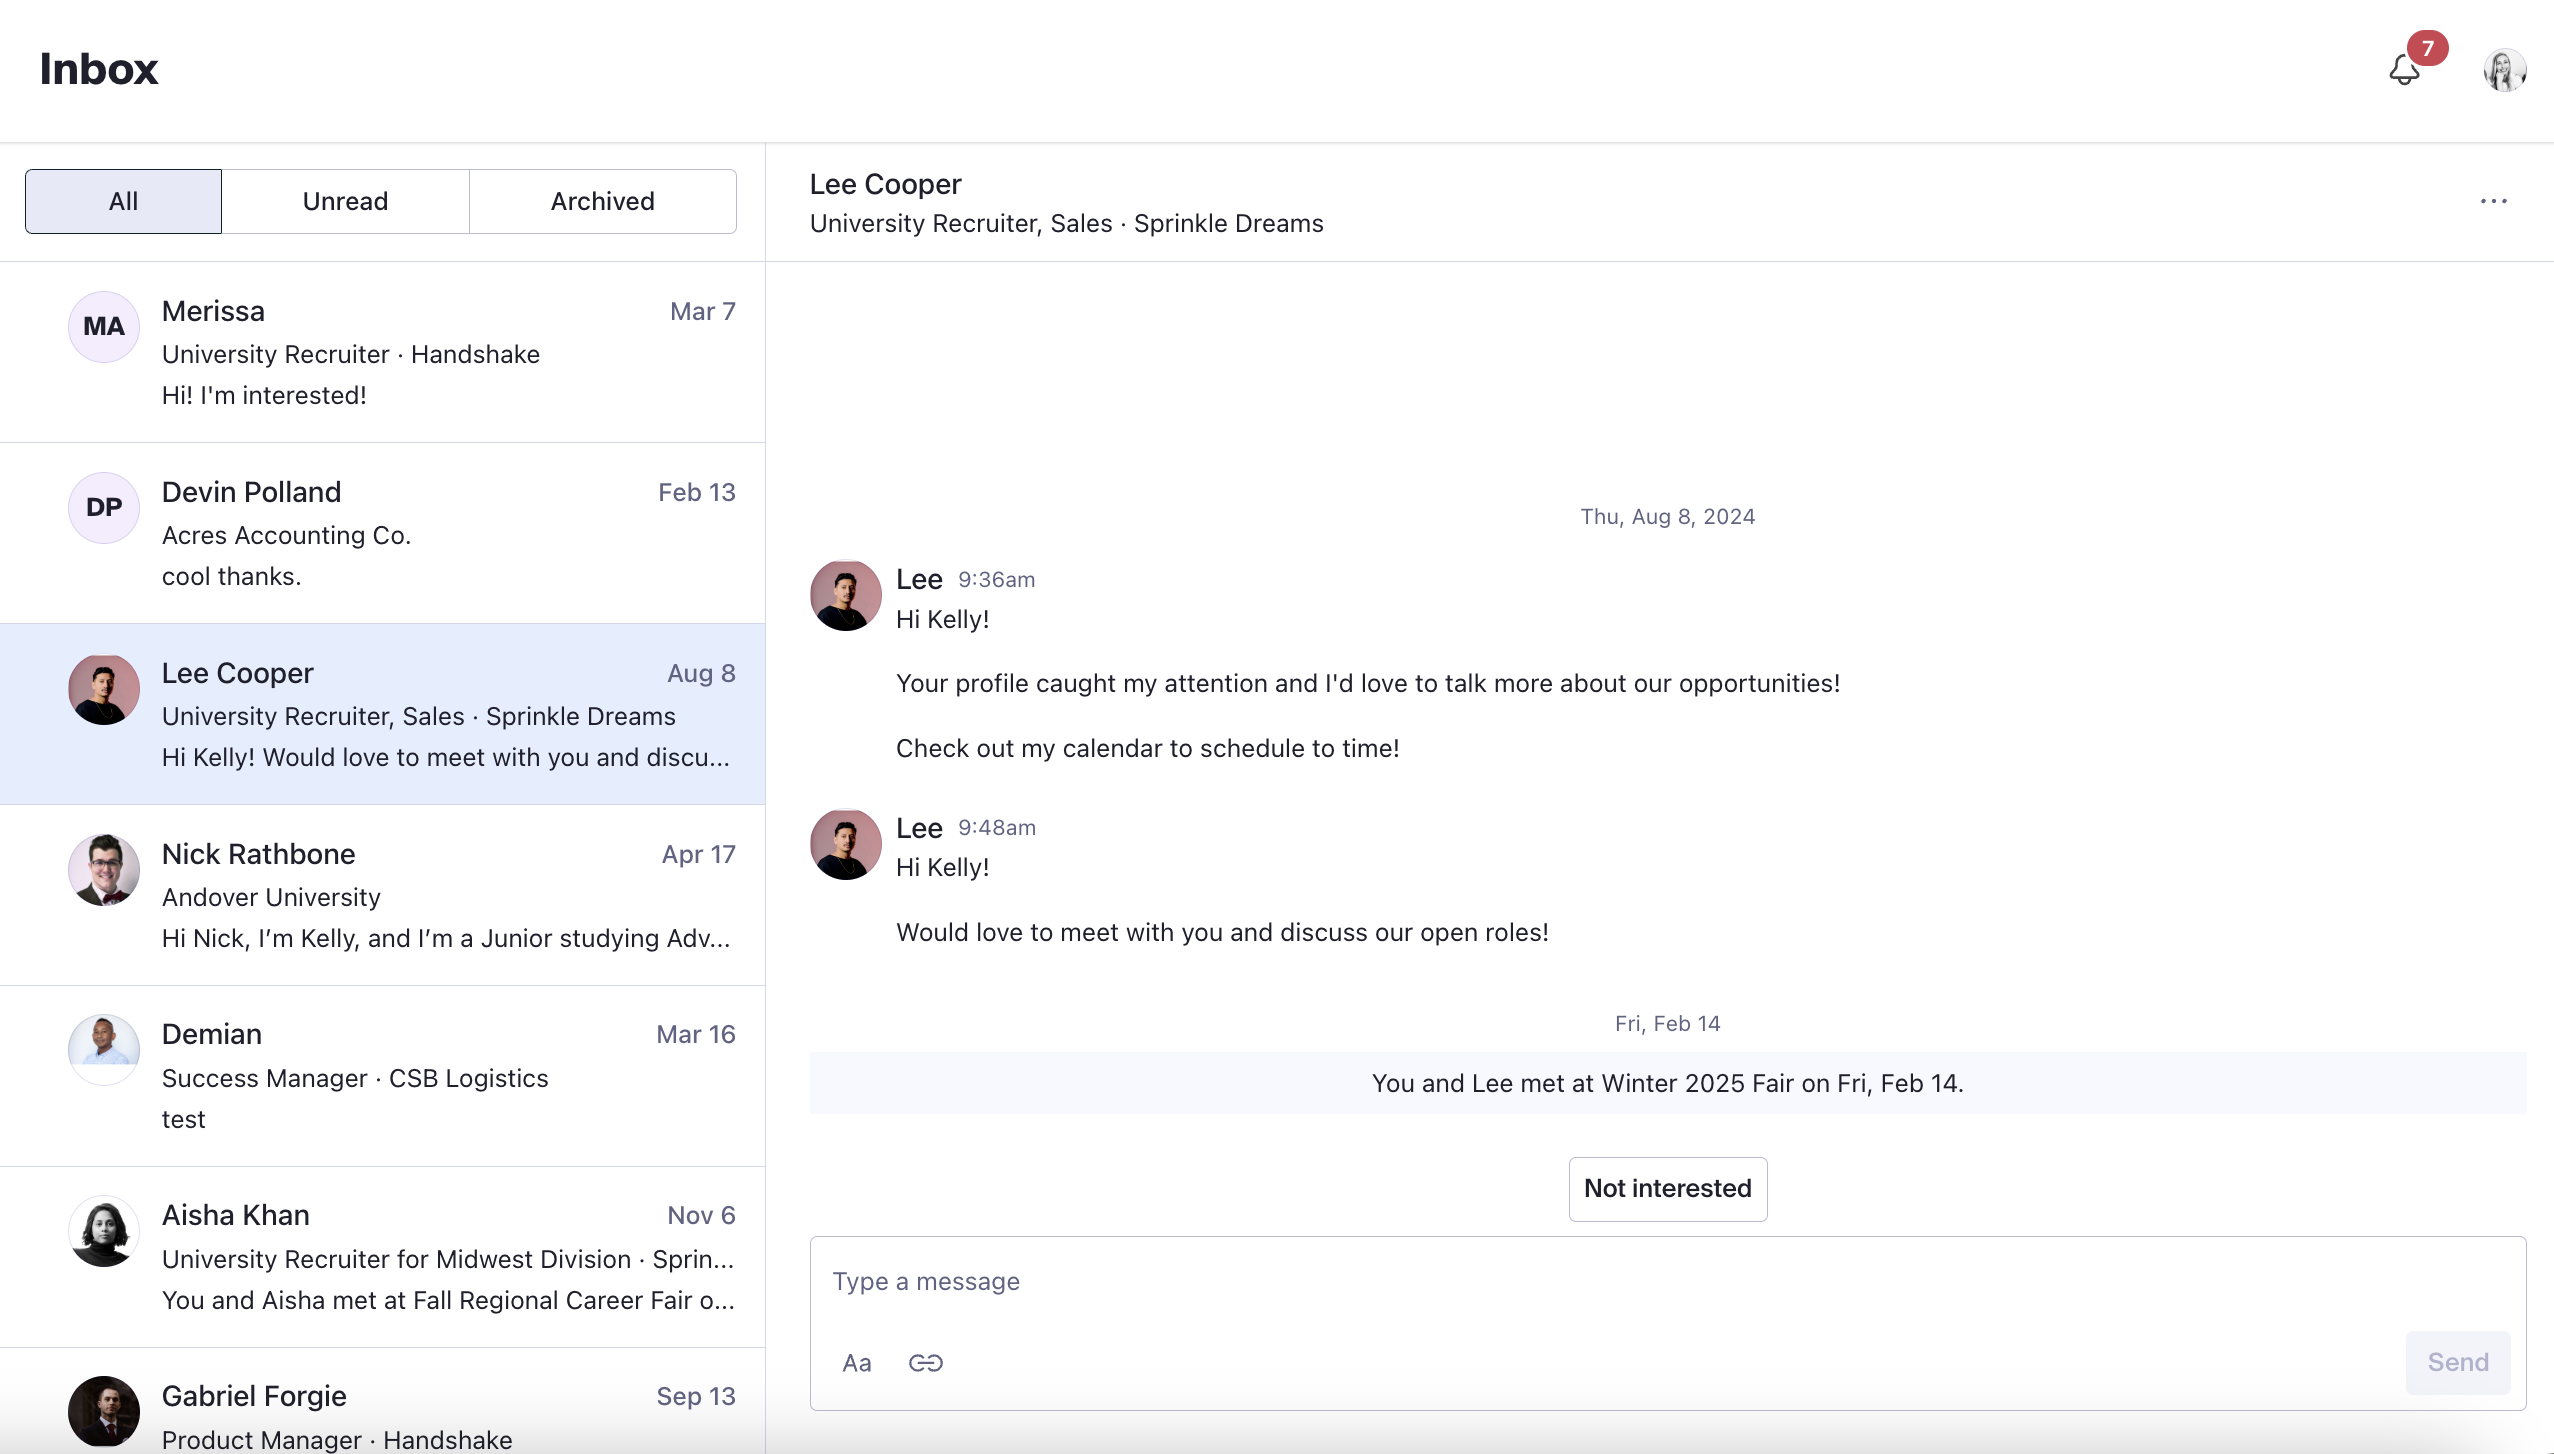The image size is (2554, 1454).
Task: Click the Mar 7 date on Merissa's row
Action: (x=703, y=312)
